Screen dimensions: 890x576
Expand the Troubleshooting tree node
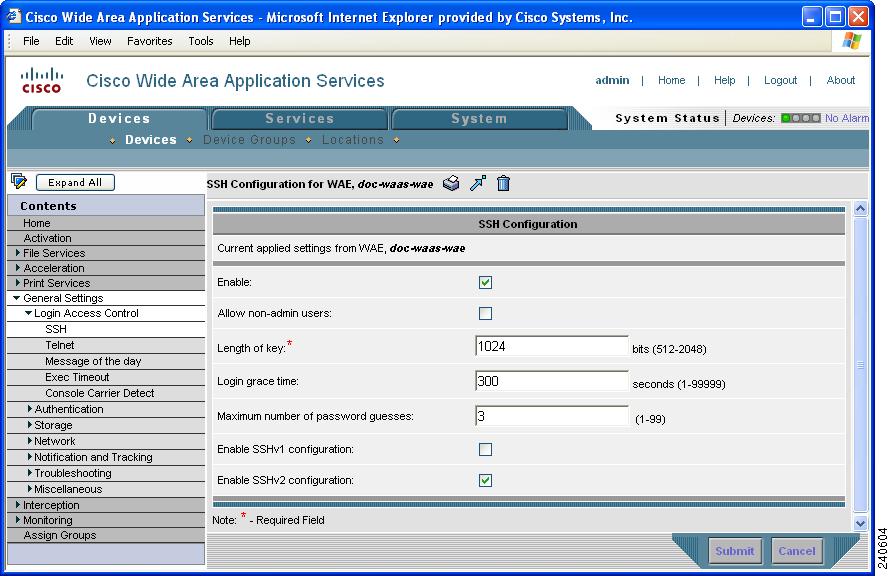pos(30,472)
